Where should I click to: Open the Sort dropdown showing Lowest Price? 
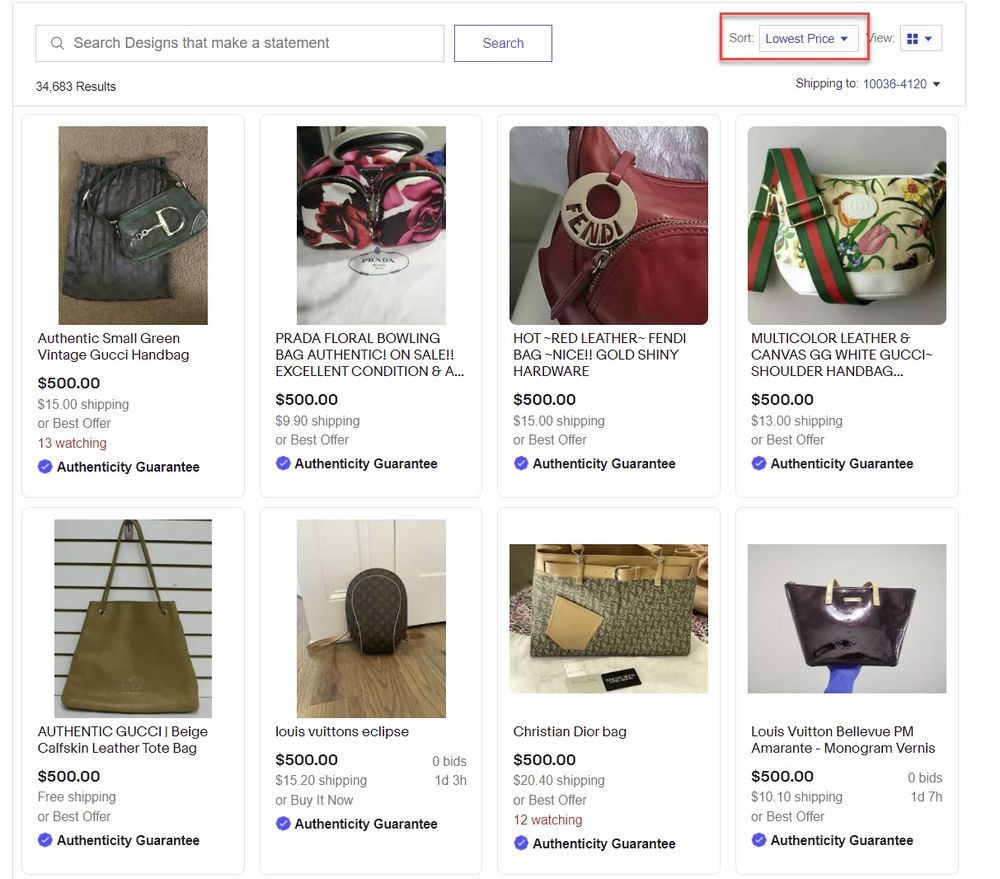[x=810, y=37]
